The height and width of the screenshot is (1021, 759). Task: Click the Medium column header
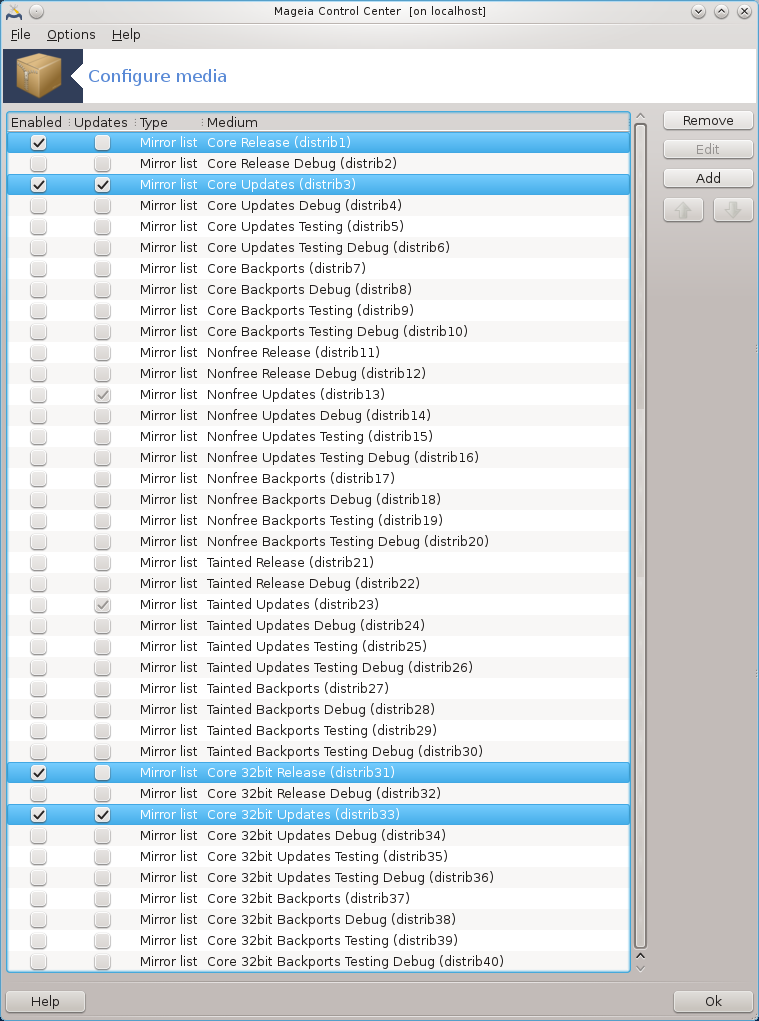[x=417, y=122]
